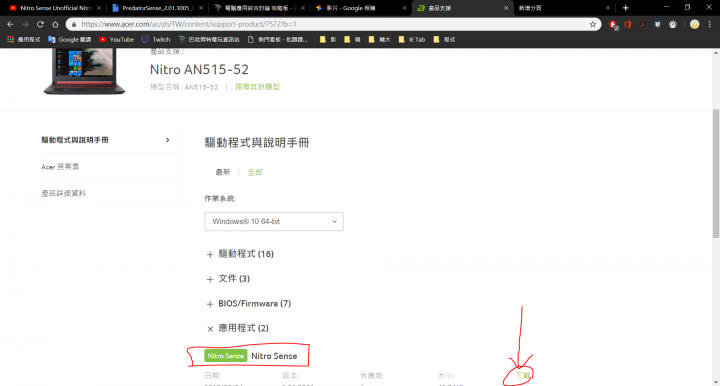Image resolution: width=720 pixels, height=386 pixels.
Task: Open the 程式 bookmark folder
Action: click(x=444, y=39)
